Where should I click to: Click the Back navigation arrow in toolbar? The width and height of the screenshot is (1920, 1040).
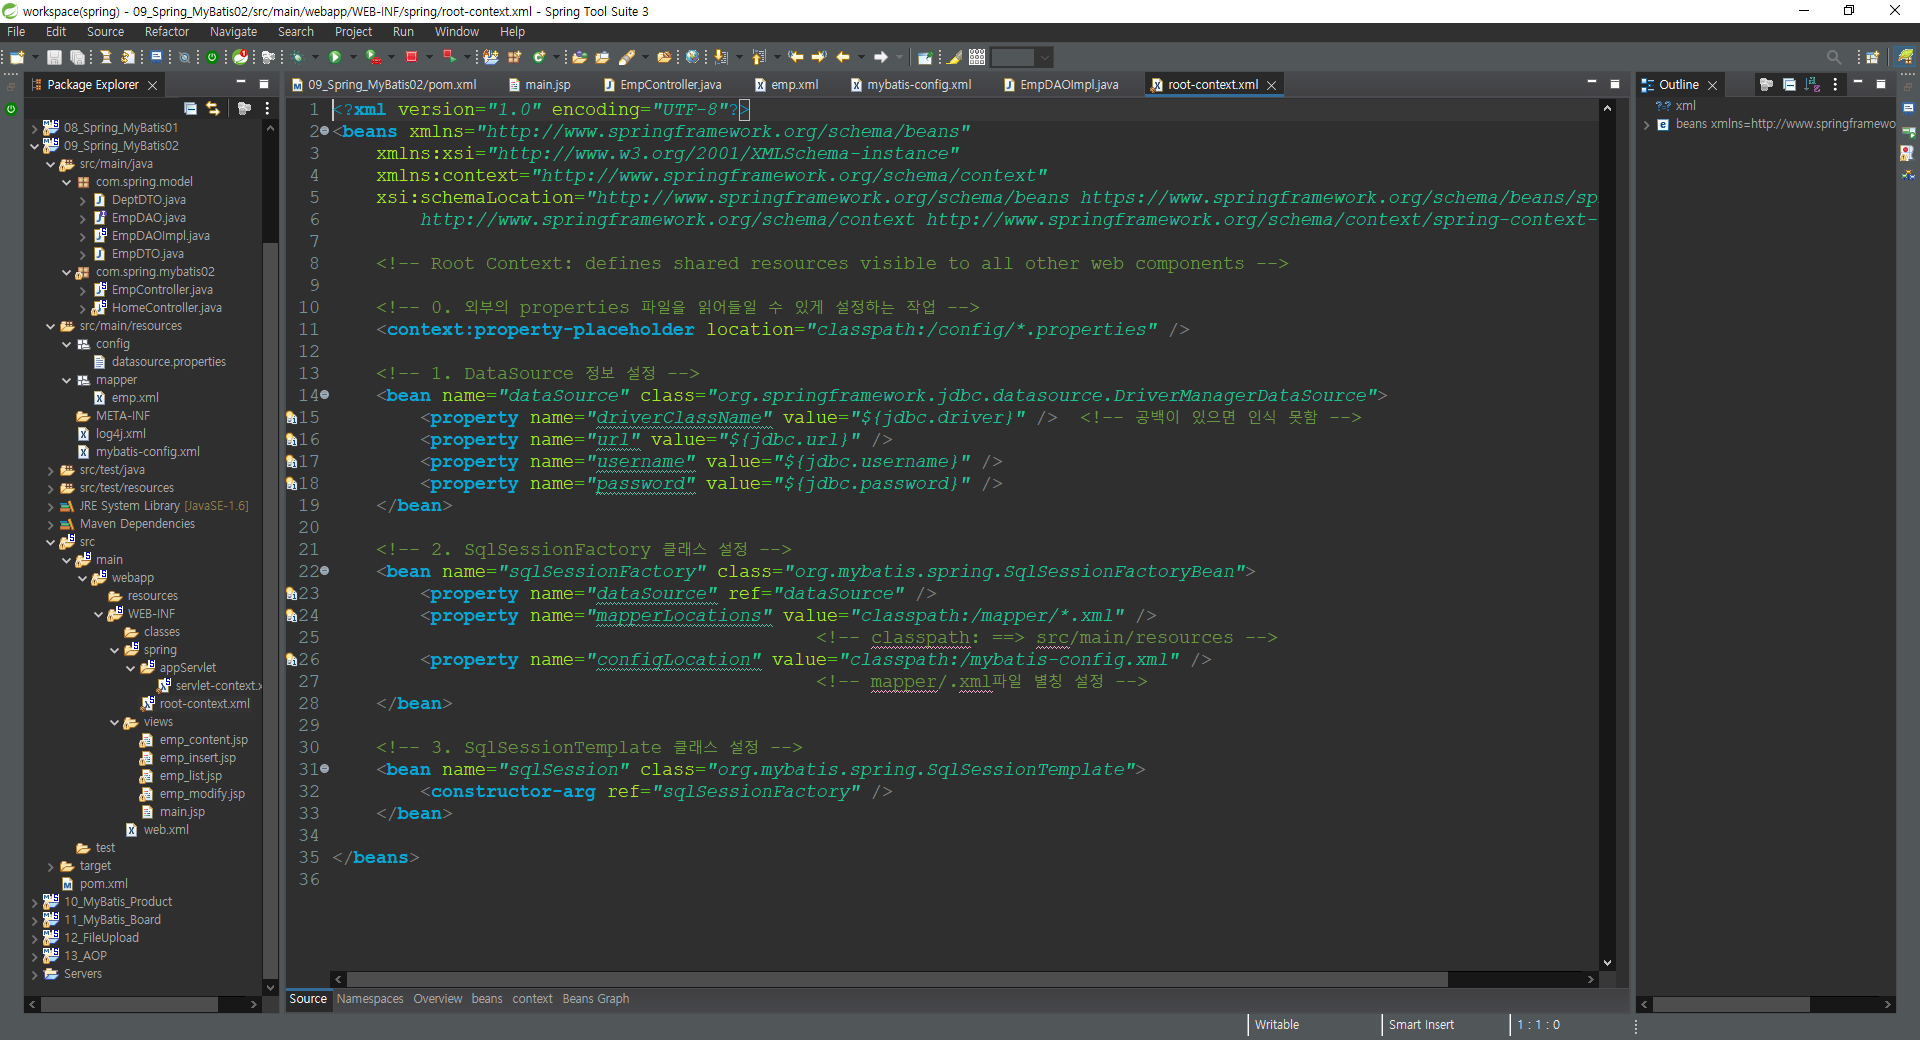click(843, 57)
